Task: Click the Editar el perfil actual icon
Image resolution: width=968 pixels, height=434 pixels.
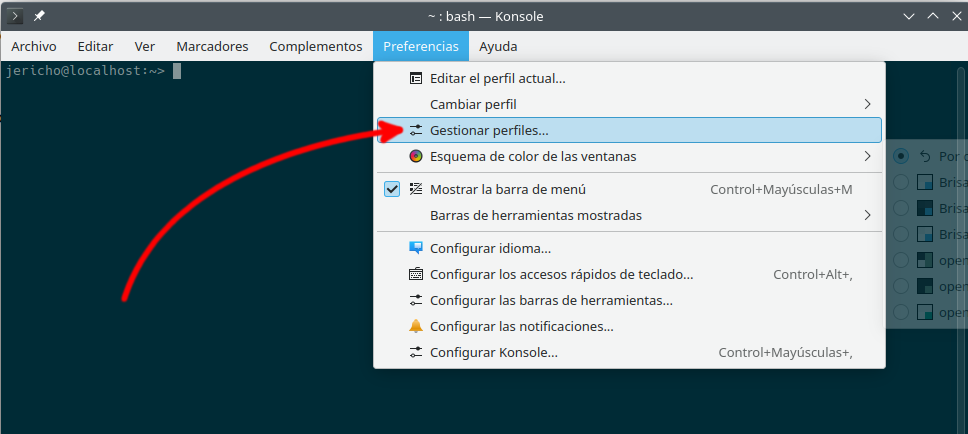Action: (416, 78)
